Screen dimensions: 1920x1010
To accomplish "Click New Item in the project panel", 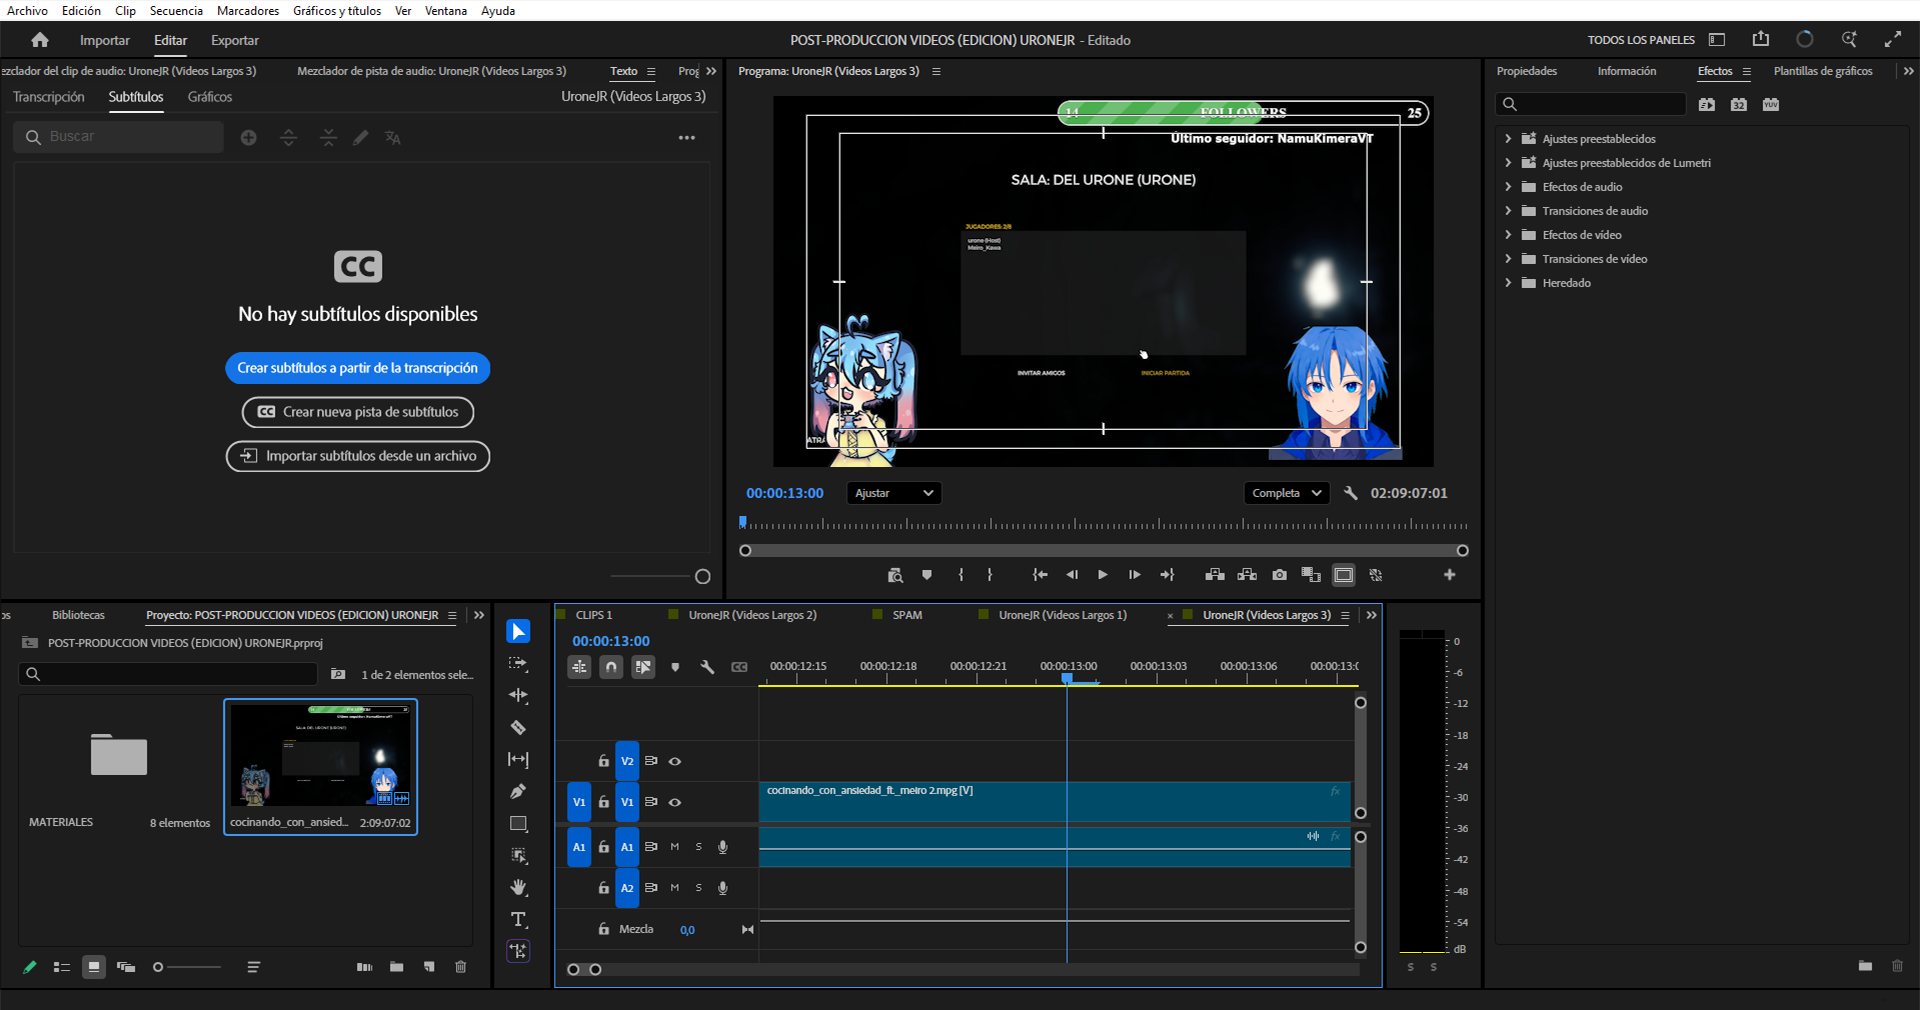I will pos(429,967).
